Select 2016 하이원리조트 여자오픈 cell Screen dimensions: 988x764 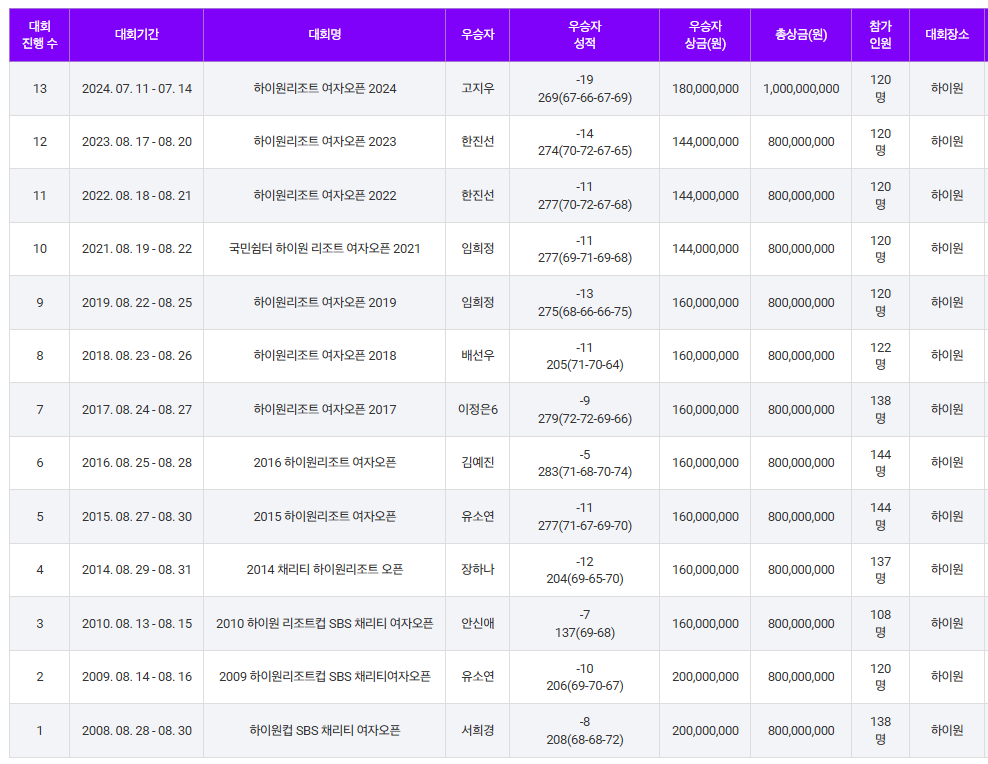pos(325,463)
